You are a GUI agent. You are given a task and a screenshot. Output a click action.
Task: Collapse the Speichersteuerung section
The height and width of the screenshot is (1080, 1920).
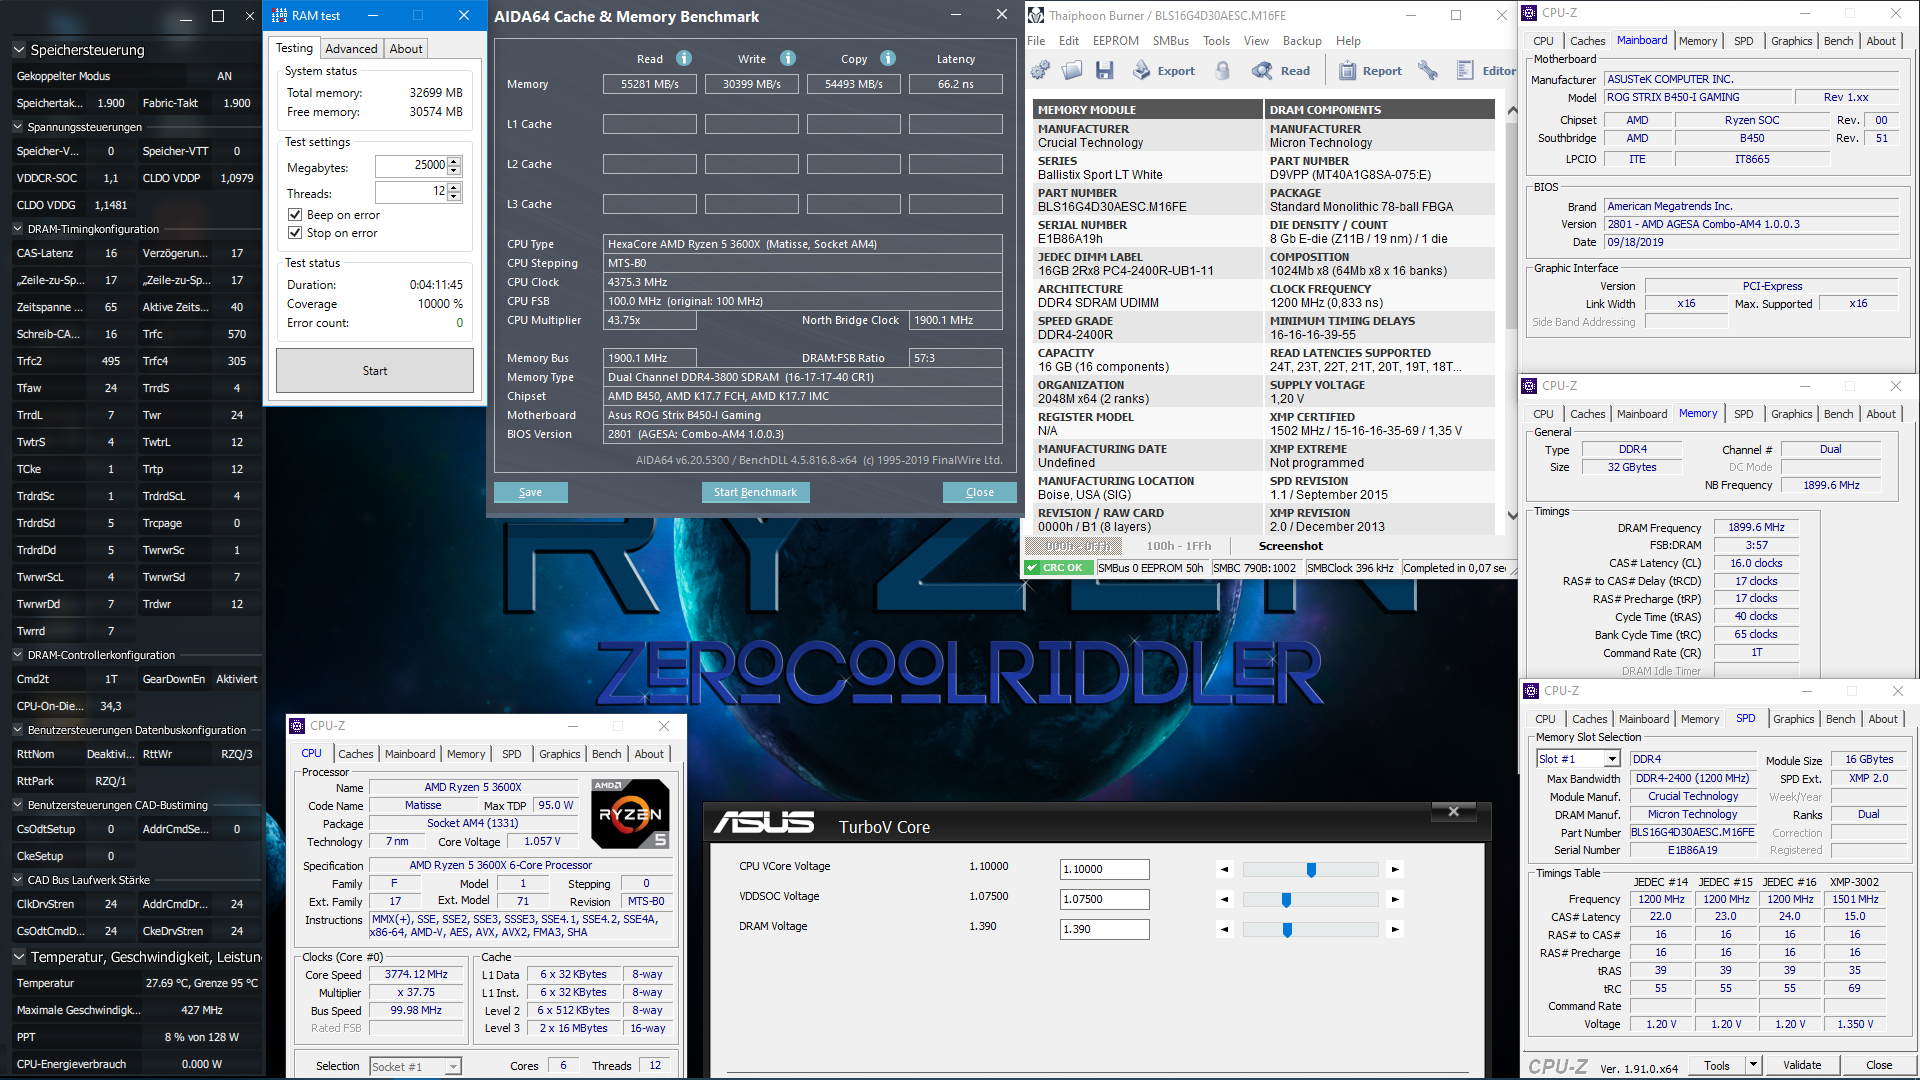click(19, 50)
